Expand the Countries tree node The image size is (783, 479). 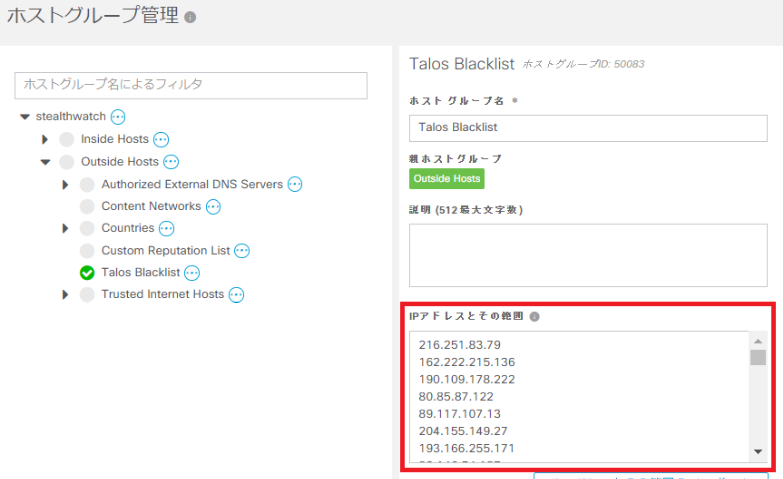pyautogui.click(x=65, y=229)
